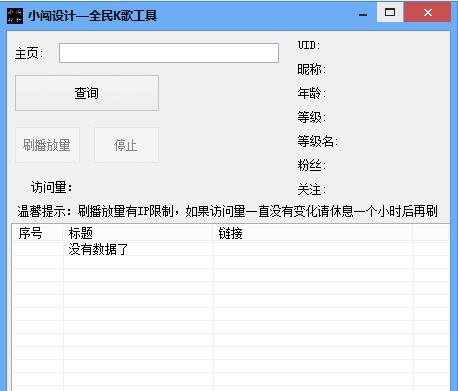Click the 温馨提示 notice text
This screenshot has height=391, width=458.
(x=227, y=211)
